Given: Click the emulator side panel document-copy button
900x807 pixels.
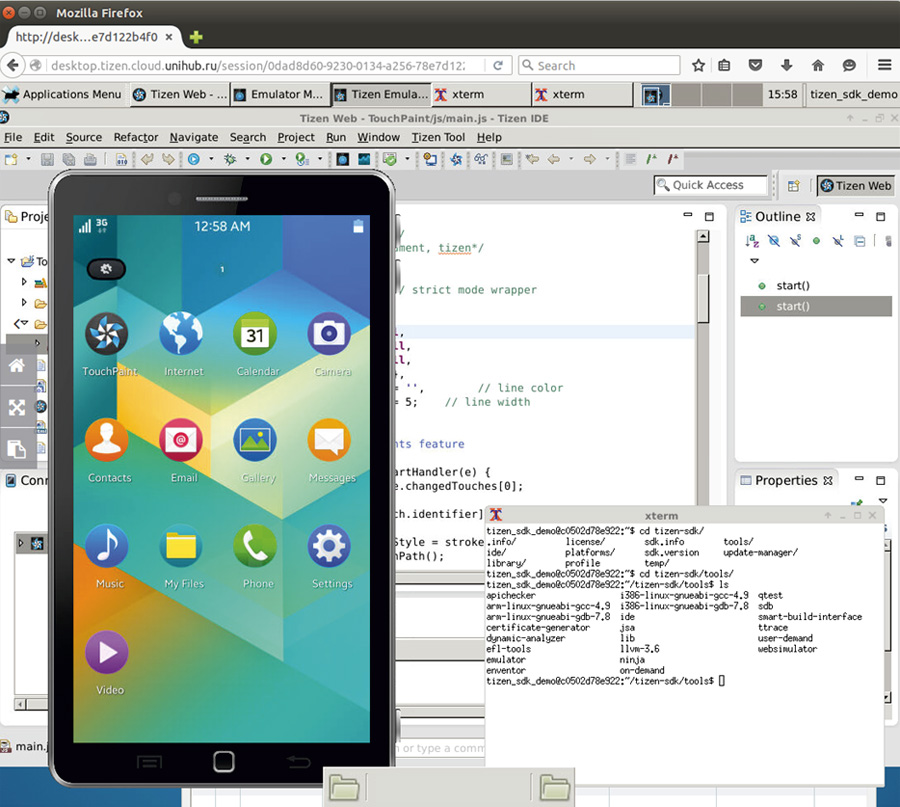Looking at the screenshot, I should [x=17, y=449].
